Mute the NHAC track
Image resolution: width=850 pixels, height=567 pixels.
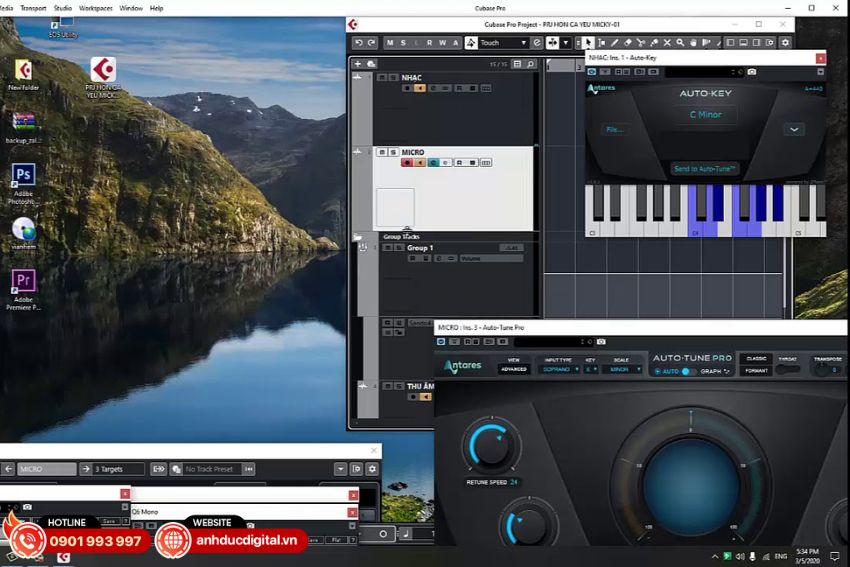[x=382, y=78]
